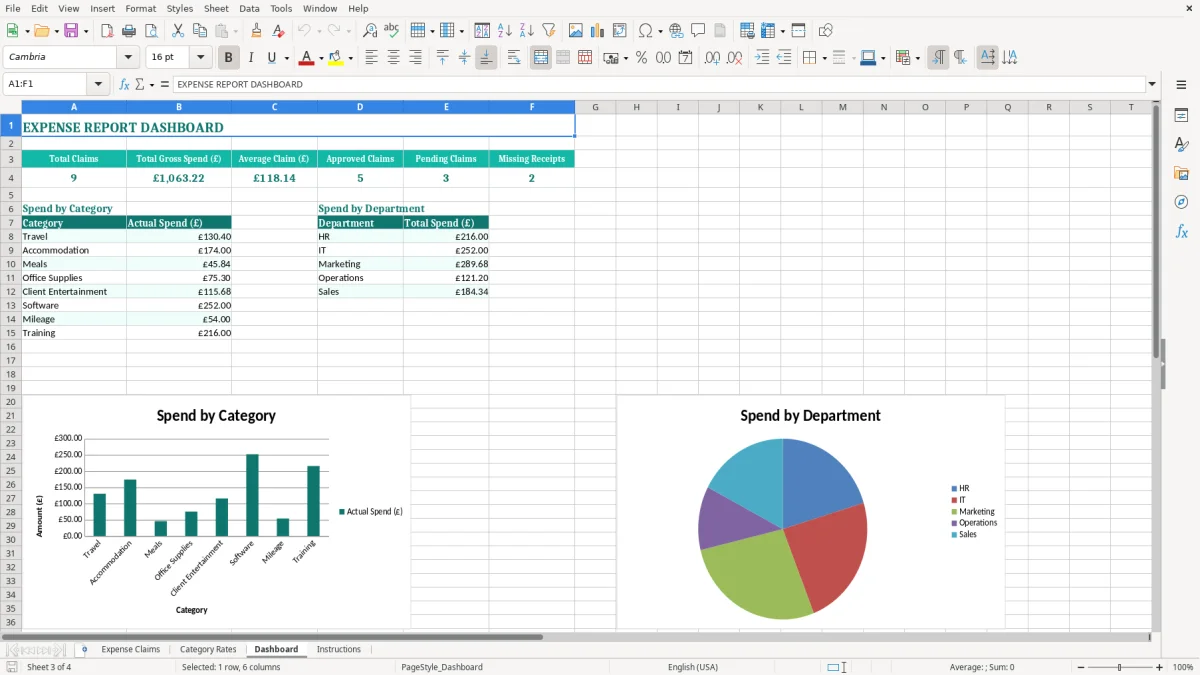The image size is (1200, 675).
Task: Toggle Center Horizontally alignment
Action: point(393,58)
